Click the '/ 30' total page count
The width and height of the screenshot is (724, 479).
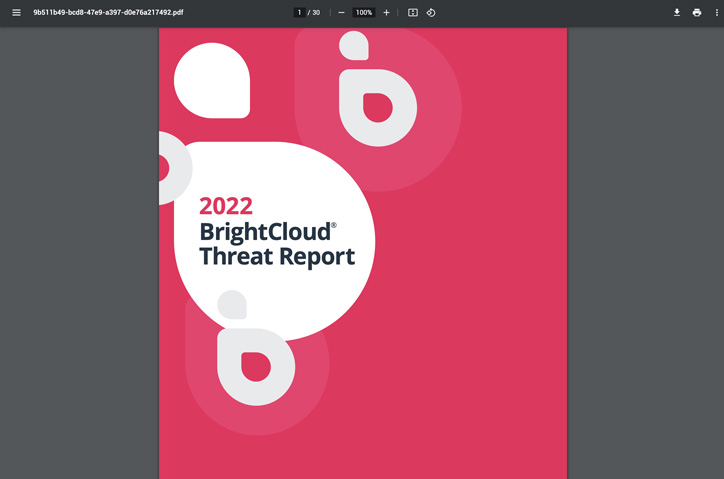[x=314, y=12]
